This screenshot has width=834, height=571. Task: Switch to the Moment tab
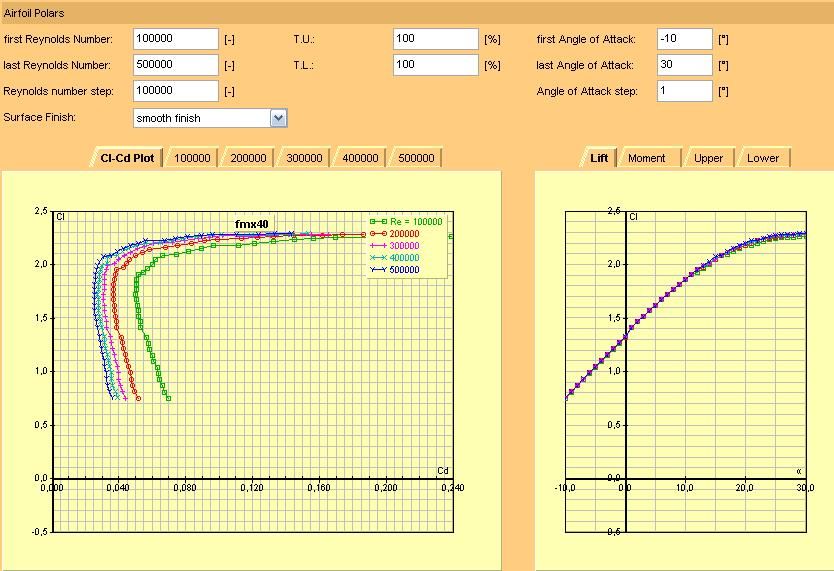[x=646, y=158]
